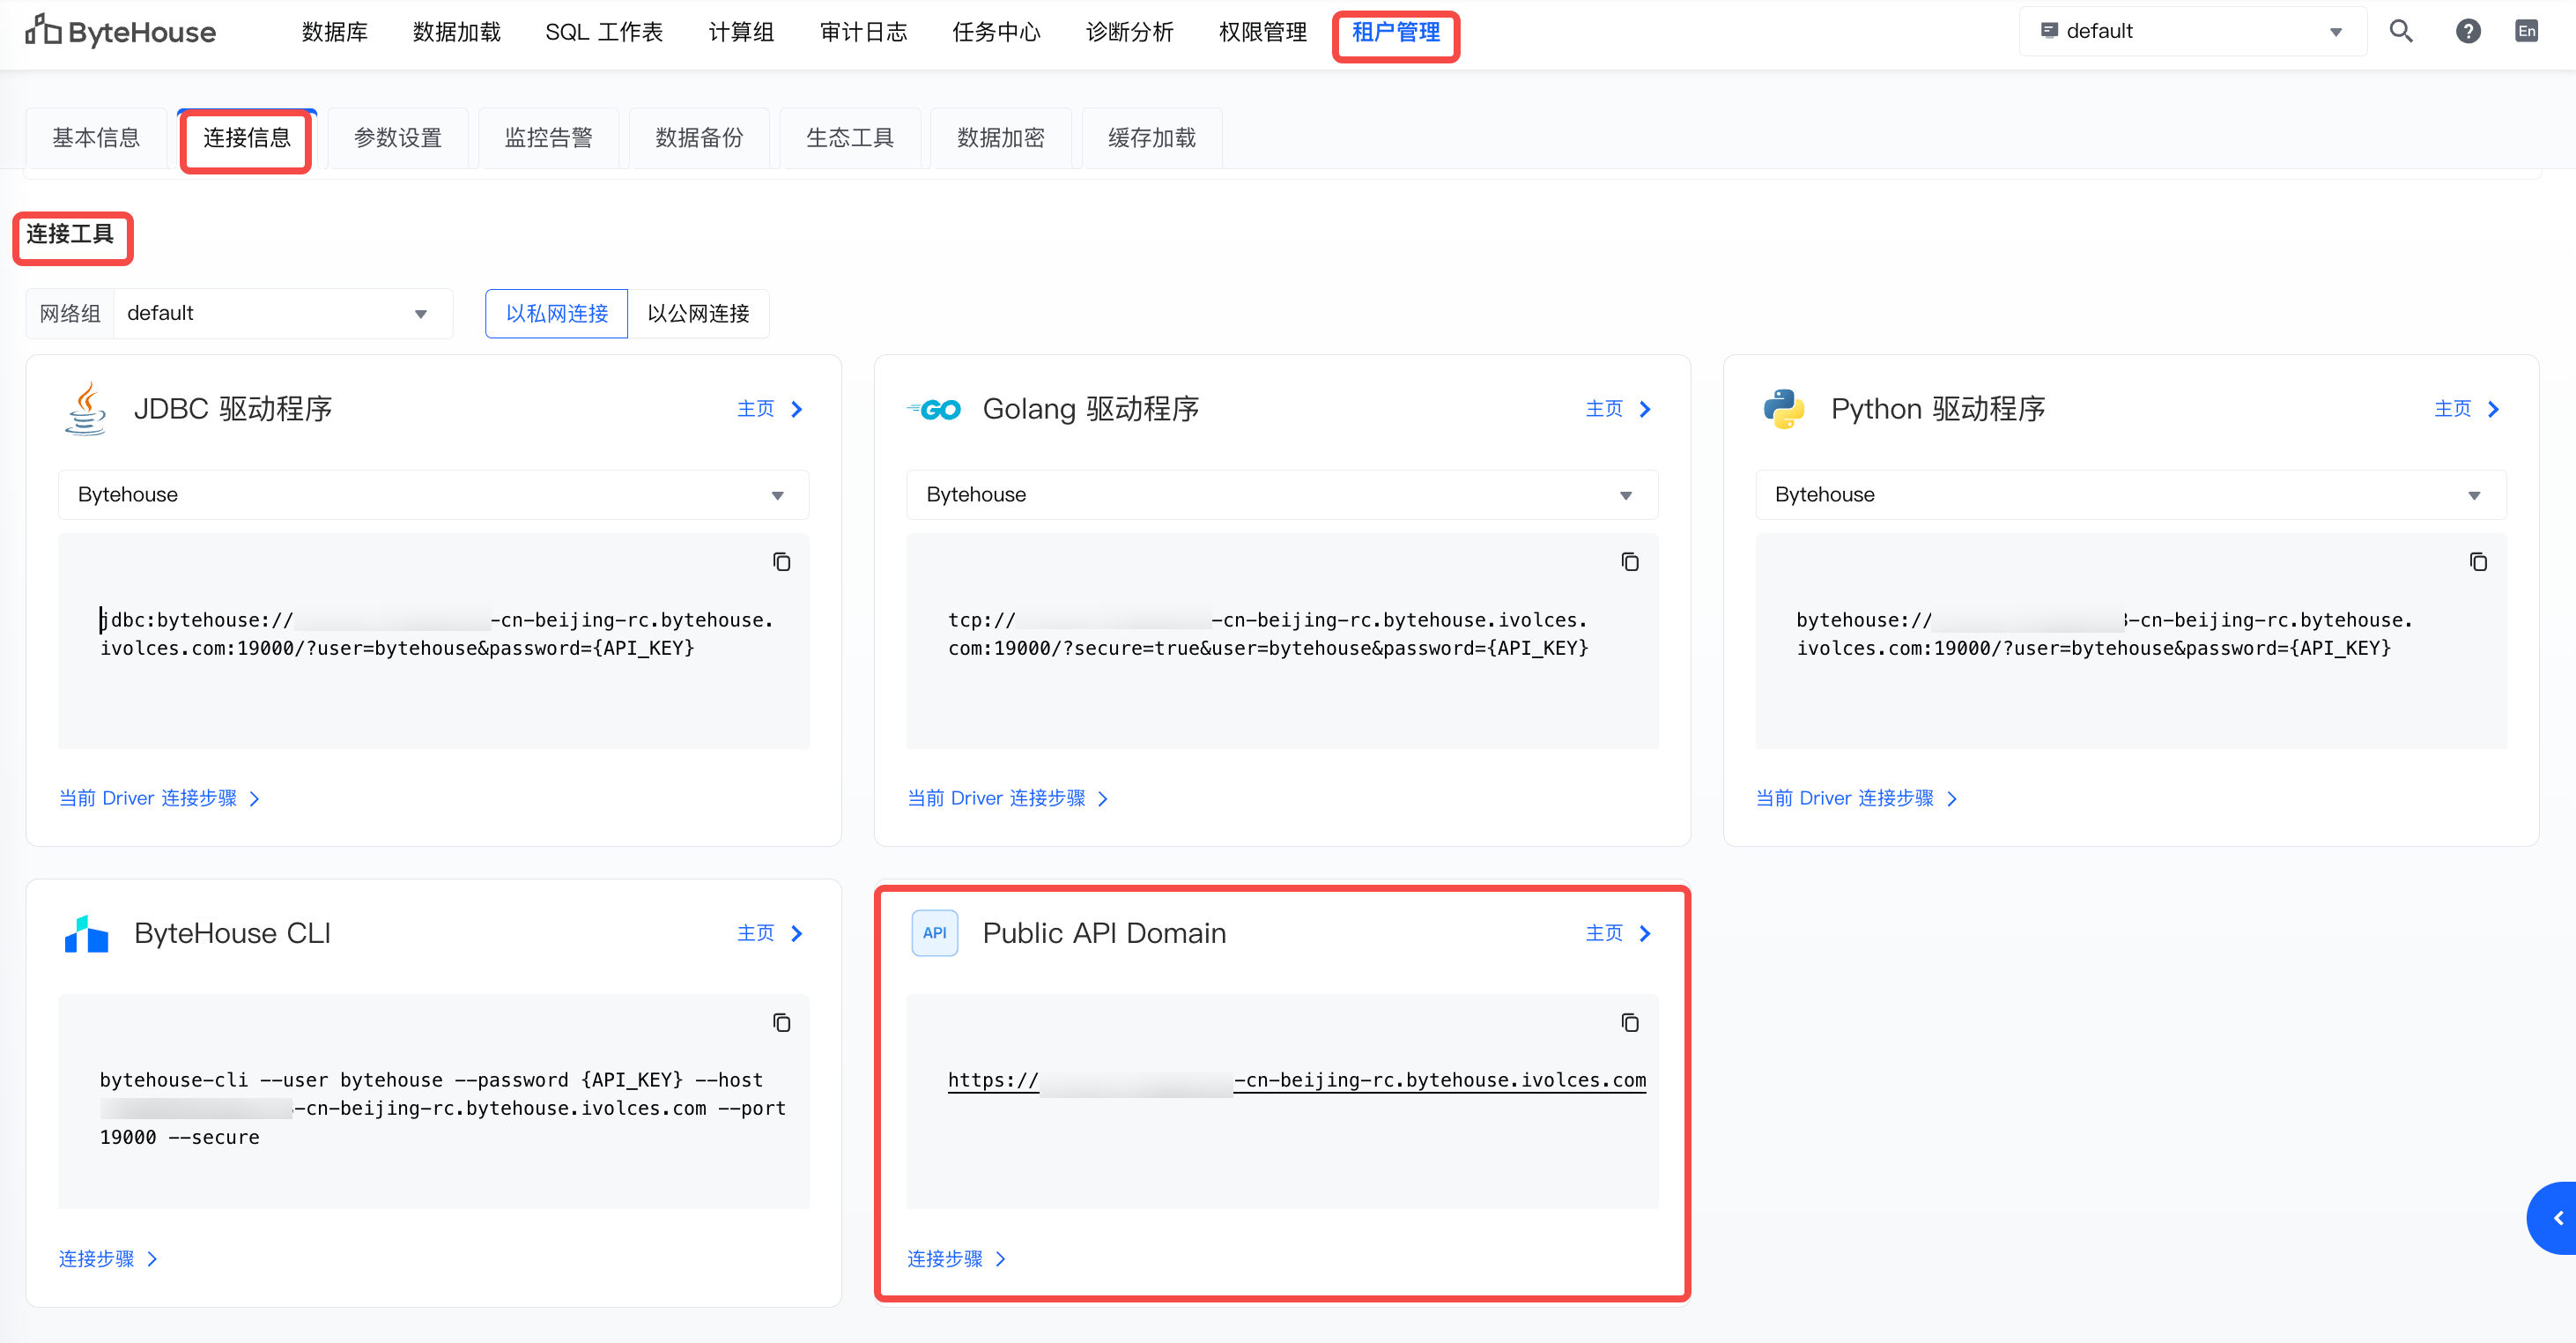Select 以公网连接 connection mode
This screenshot has height=1343, width=2576.
698,314
